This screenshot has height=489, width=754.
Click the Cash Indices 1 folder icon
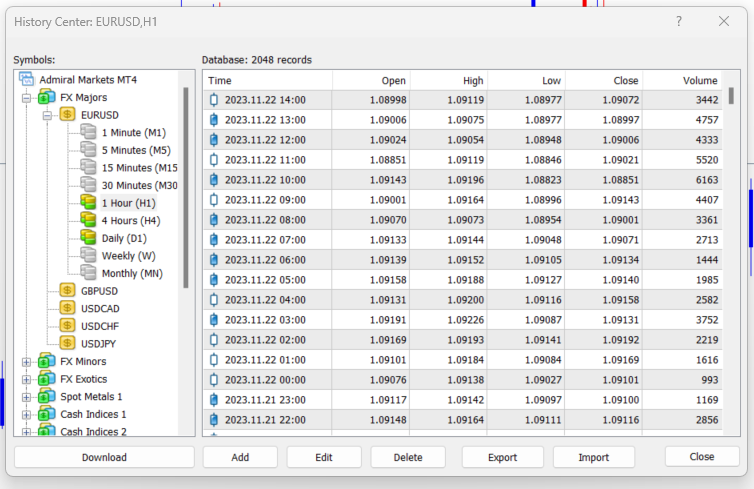[47, 414]
